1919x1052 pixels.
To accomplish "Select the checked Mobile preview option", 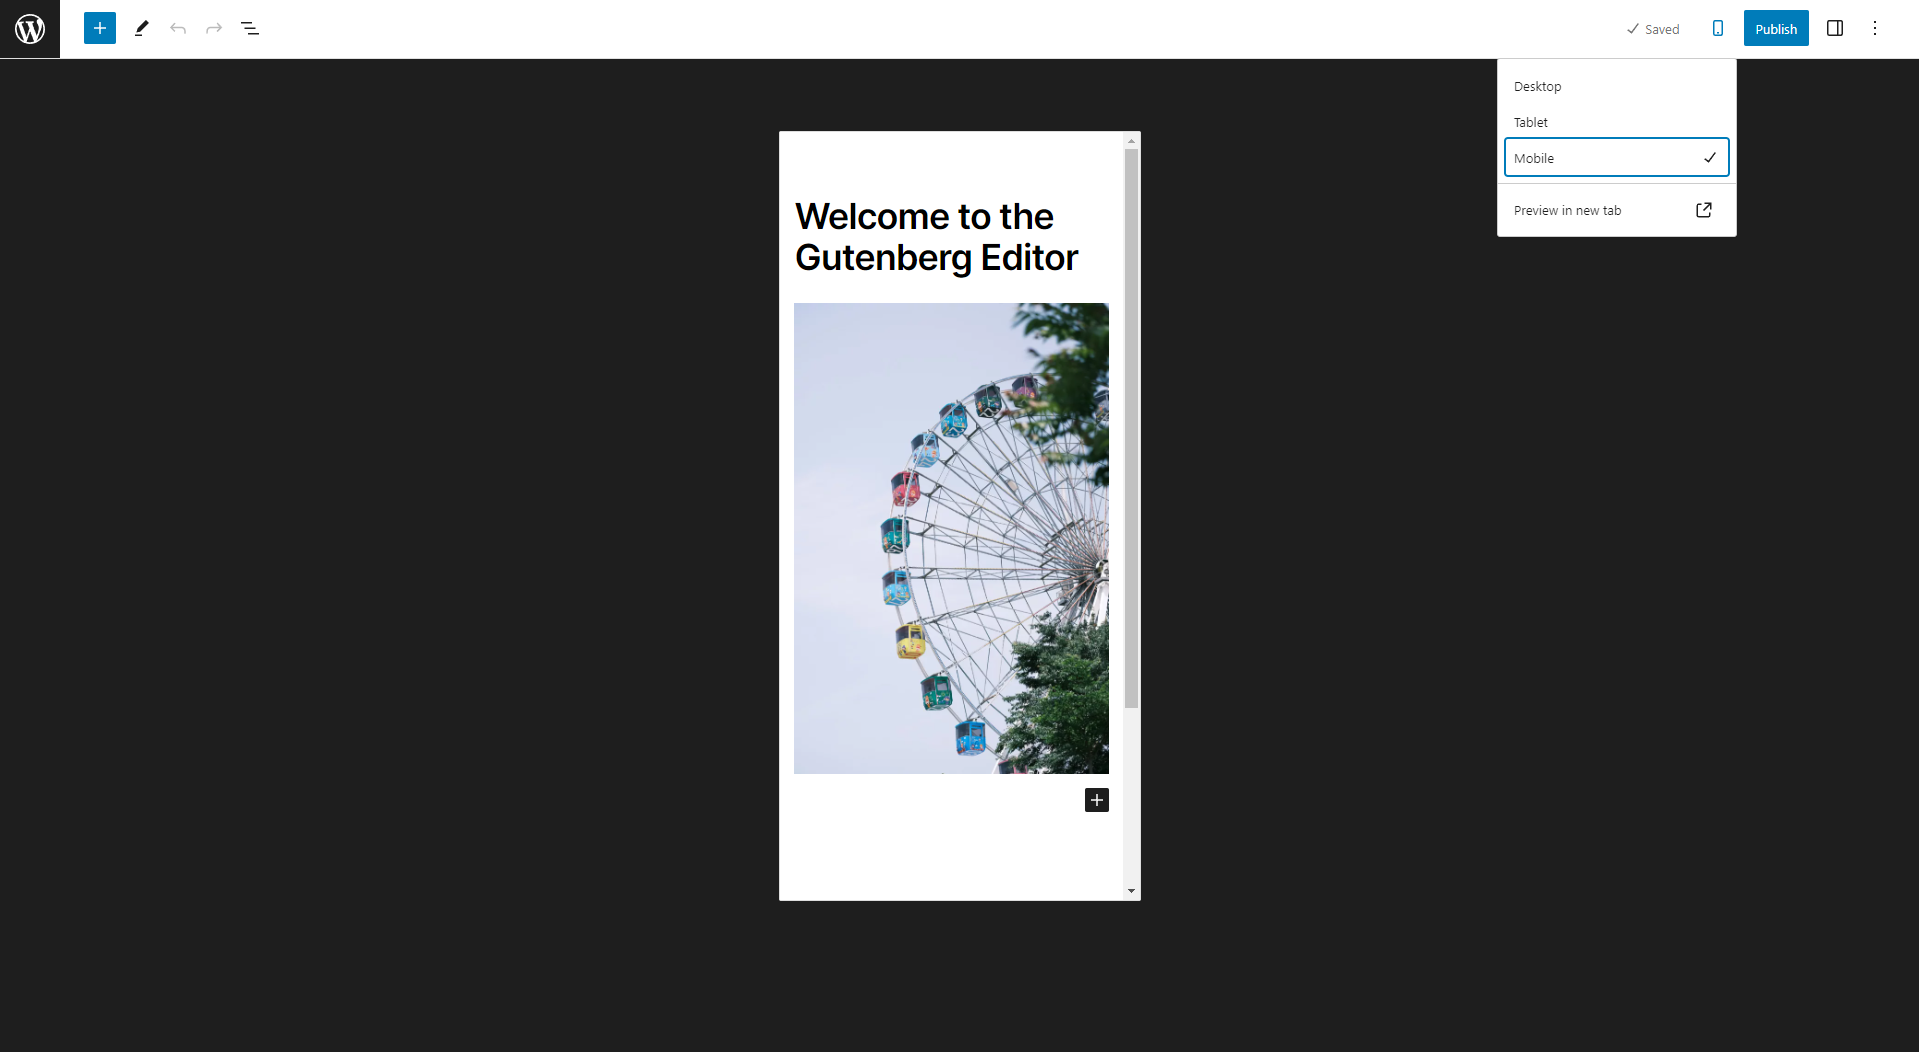I will 1616,158.
